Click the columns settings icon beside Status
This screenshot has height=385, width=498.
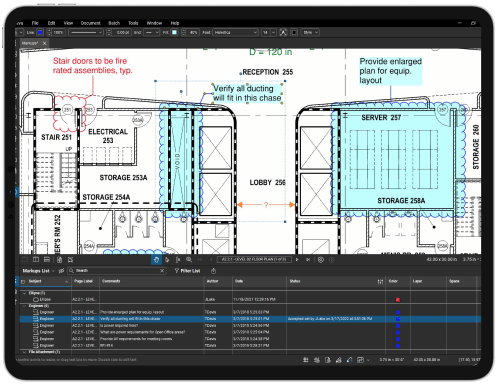[380, 282]
